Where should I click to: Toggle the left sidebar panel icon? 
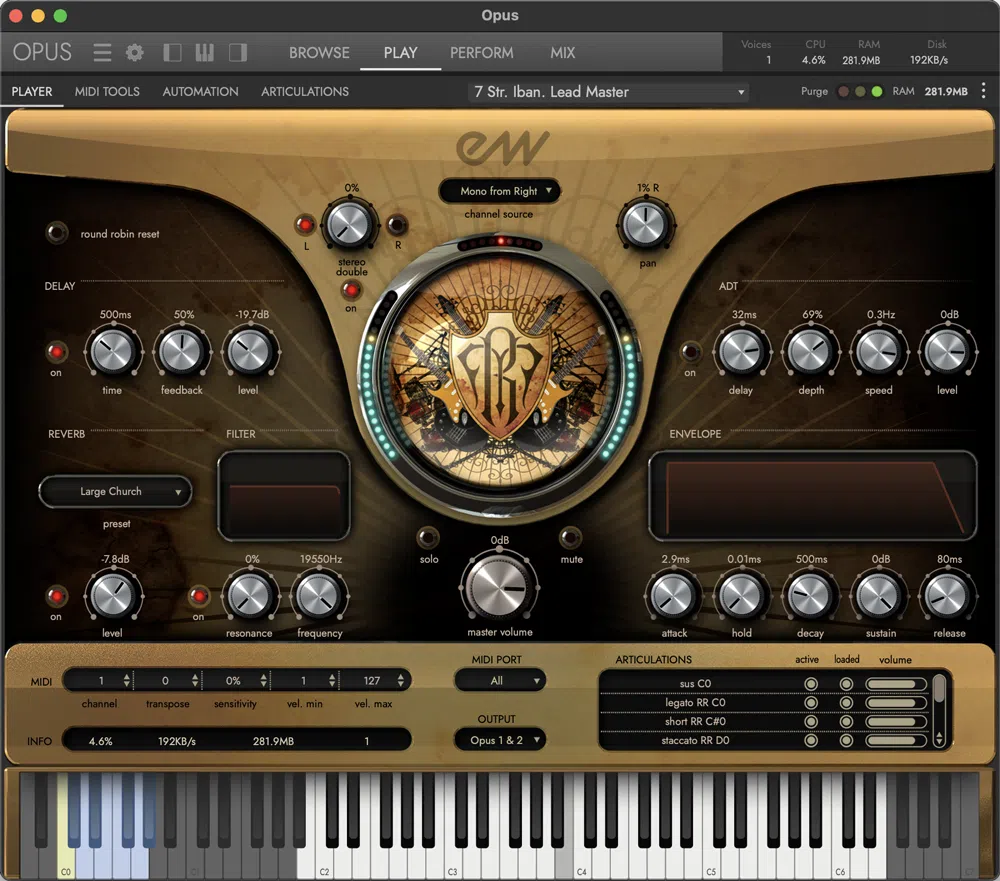pyautogui.click(x=172, y=52)
